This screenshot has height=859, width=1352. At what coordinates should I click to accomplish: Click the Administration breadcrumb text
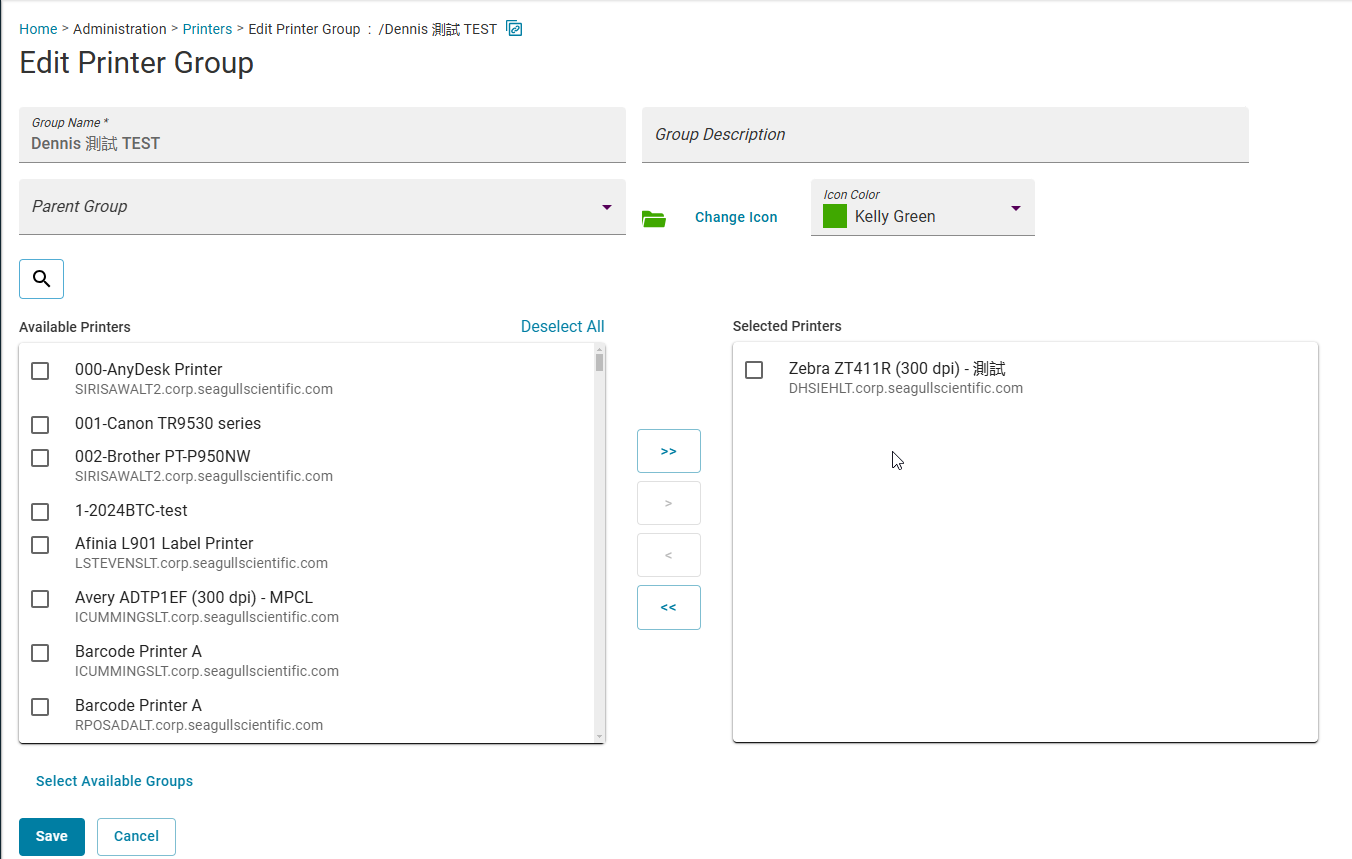pyautogui.click(x=120, y=29)
